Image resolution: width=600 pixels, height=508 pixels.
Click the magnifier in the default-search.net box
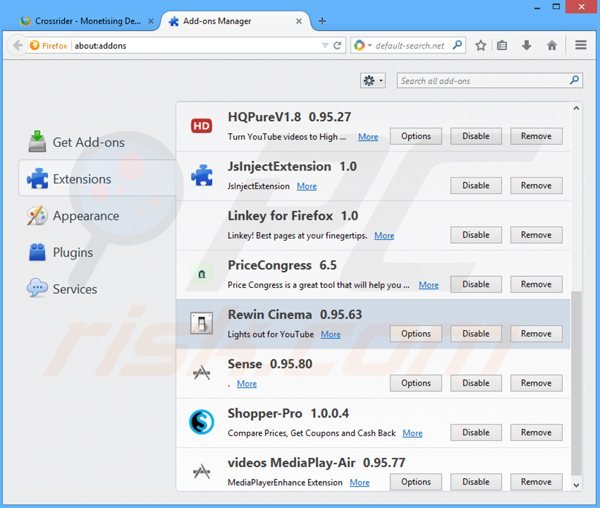457,45
